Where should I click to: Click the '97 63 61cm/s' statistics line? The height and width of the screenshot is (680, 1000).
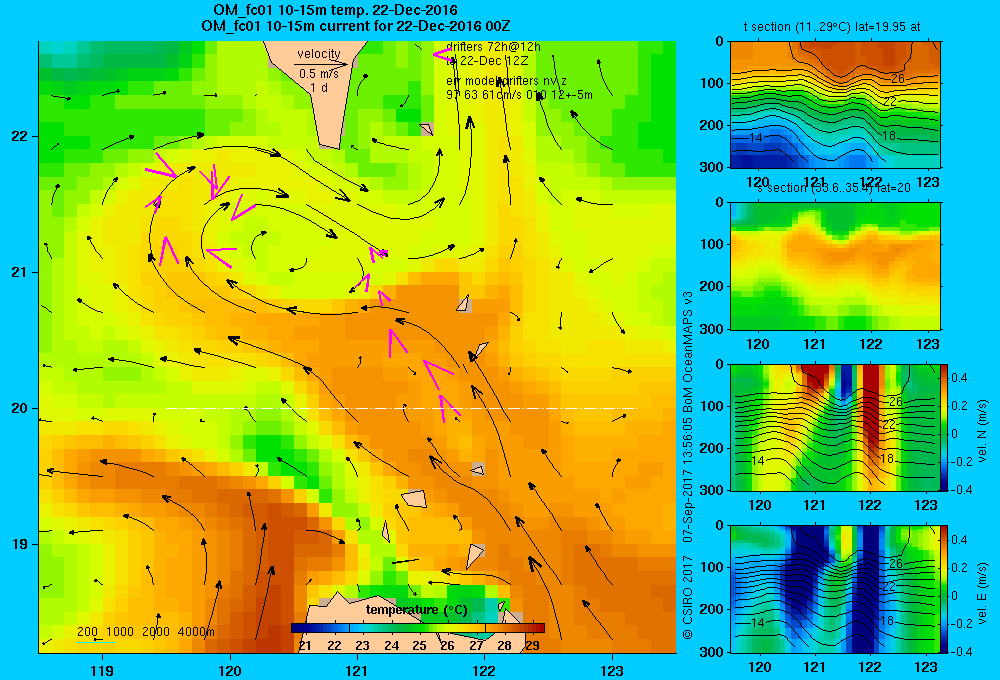[x=519, y=95]
